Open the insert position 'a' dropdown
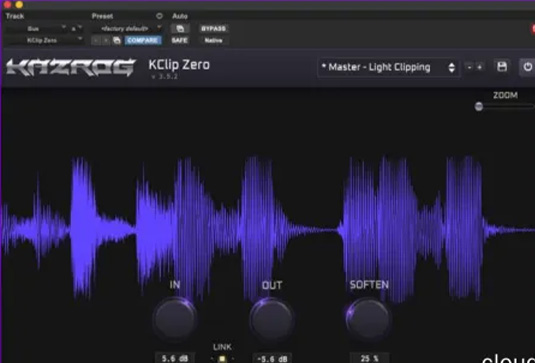The image size is (535, 363). point(76,29)
